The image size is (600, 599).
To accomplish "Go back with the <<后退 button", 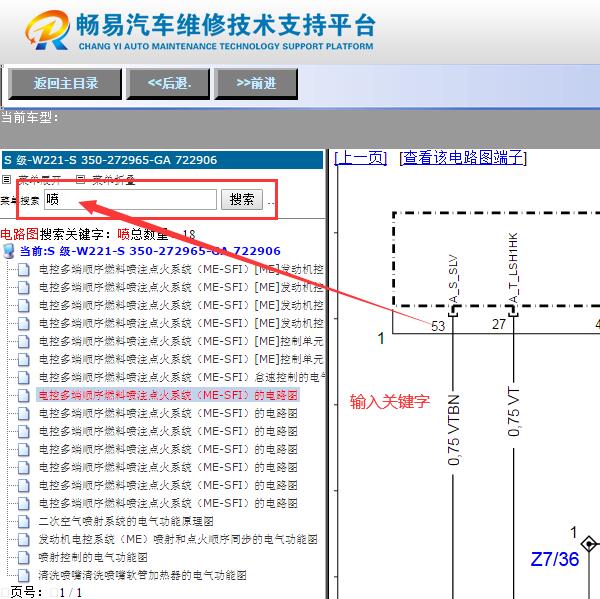I will tap(168, 83).
